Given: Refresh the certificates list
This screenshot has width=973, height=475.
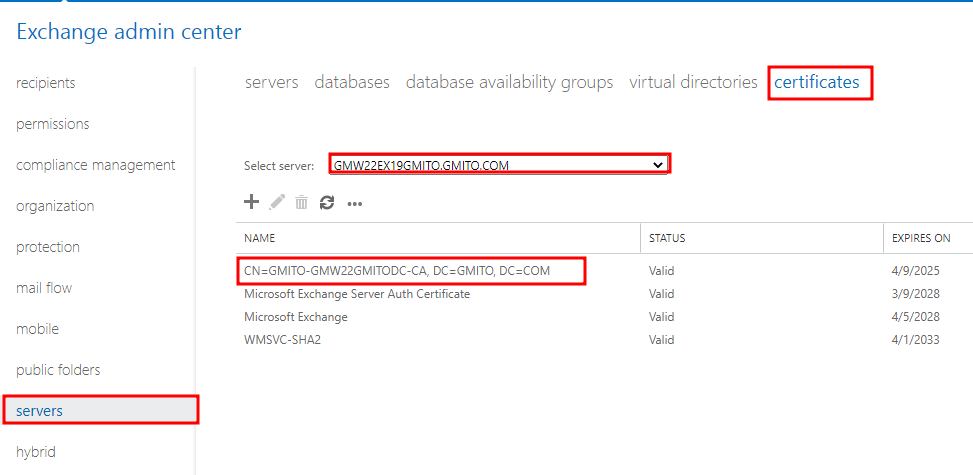Looking at the screenshot, I should (327, 202).
